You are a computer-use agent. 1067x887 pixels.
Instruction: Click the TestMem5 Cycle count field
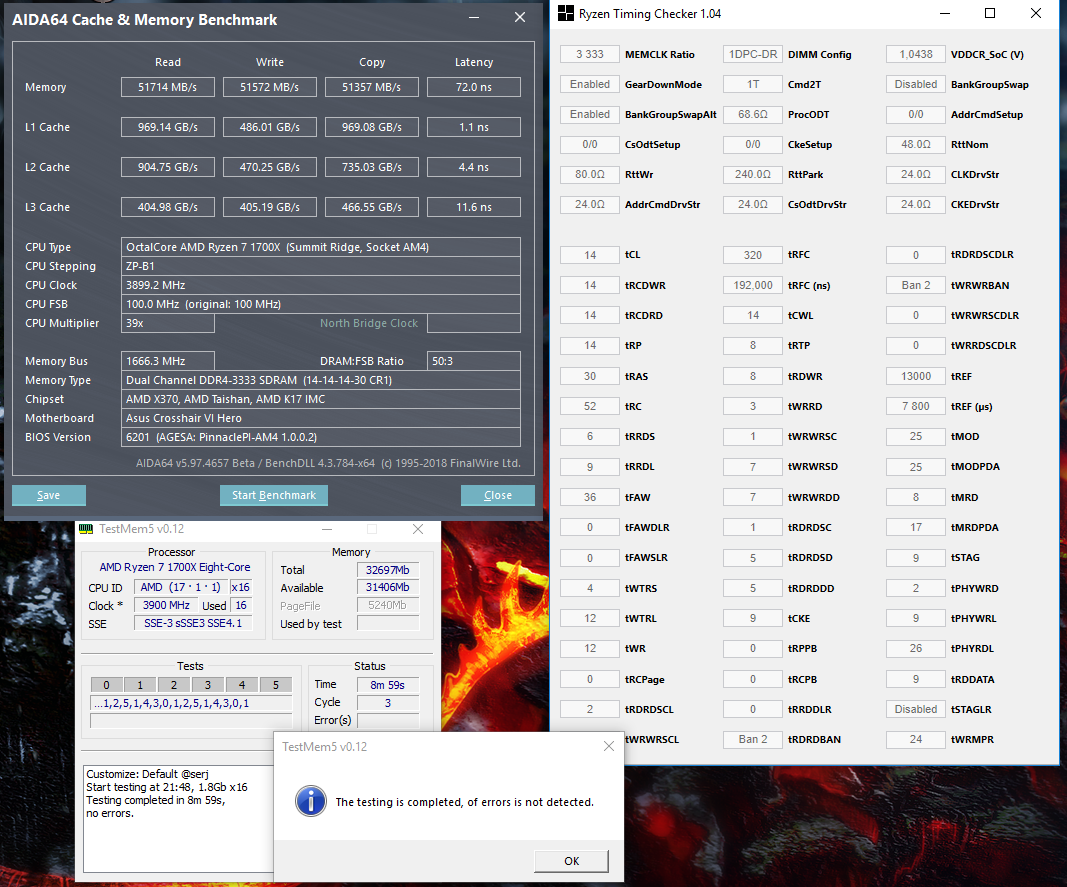click(388, 703)
